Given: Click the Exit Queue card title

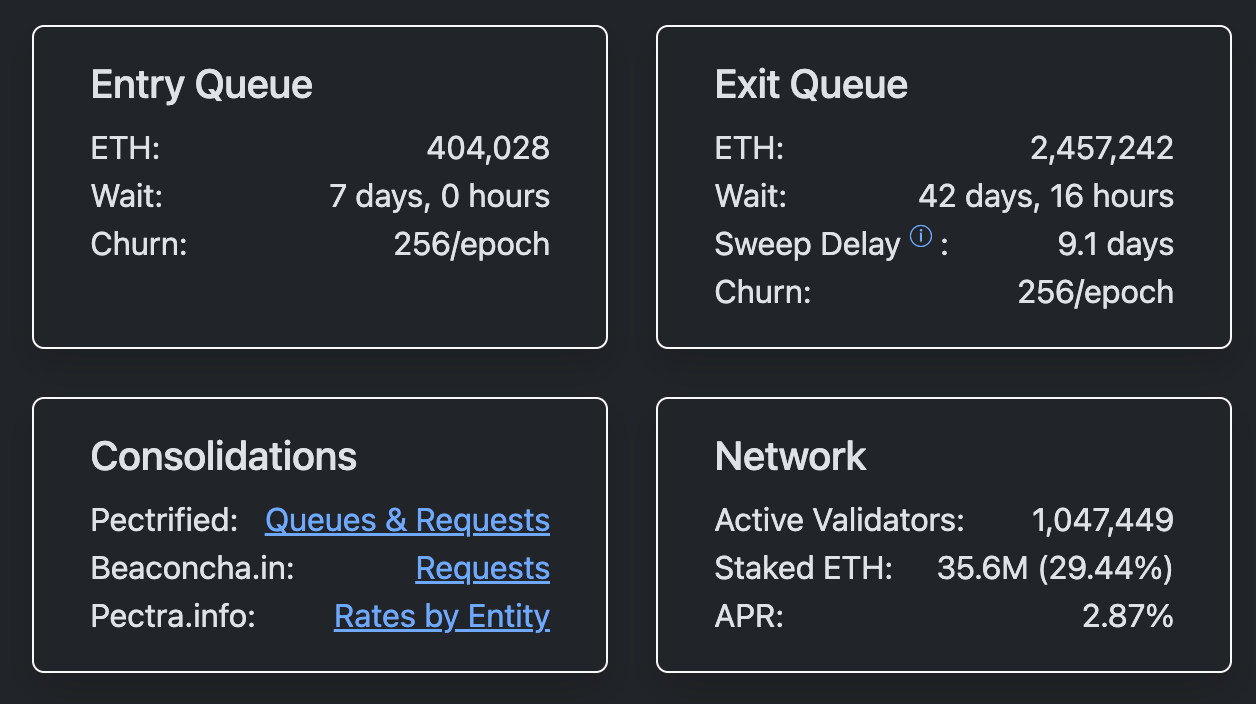Looking at the screenshot, I should coord(811,85).
